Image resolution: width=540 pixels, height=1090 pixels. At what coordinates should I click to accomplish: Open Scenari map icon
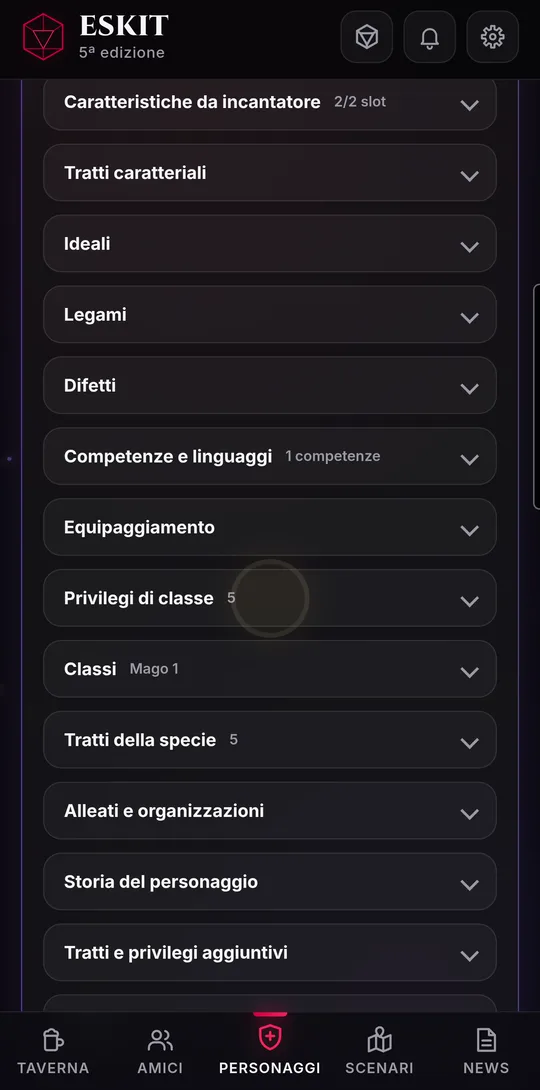click(x=379, y=1040)
